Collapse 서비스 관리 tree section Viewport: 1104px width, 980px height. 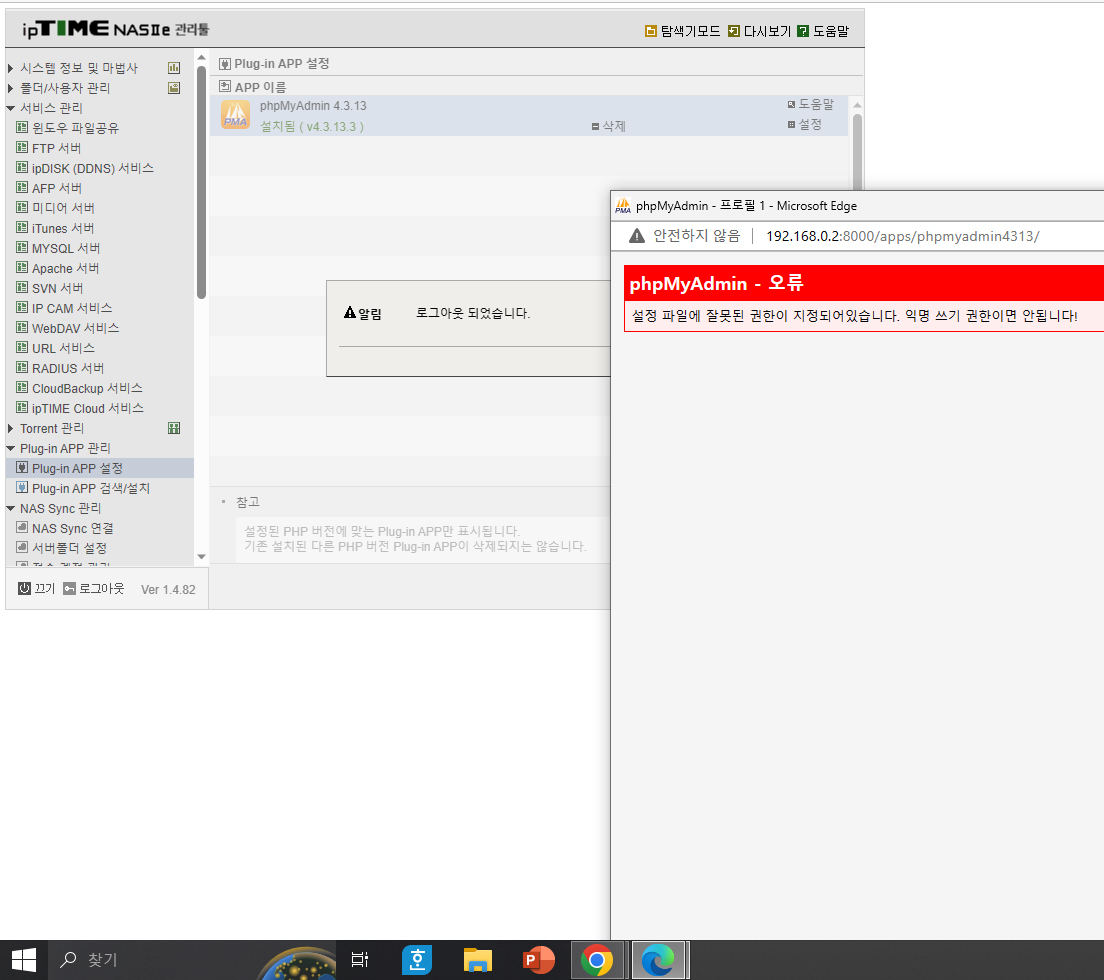[x=11, y=108]
